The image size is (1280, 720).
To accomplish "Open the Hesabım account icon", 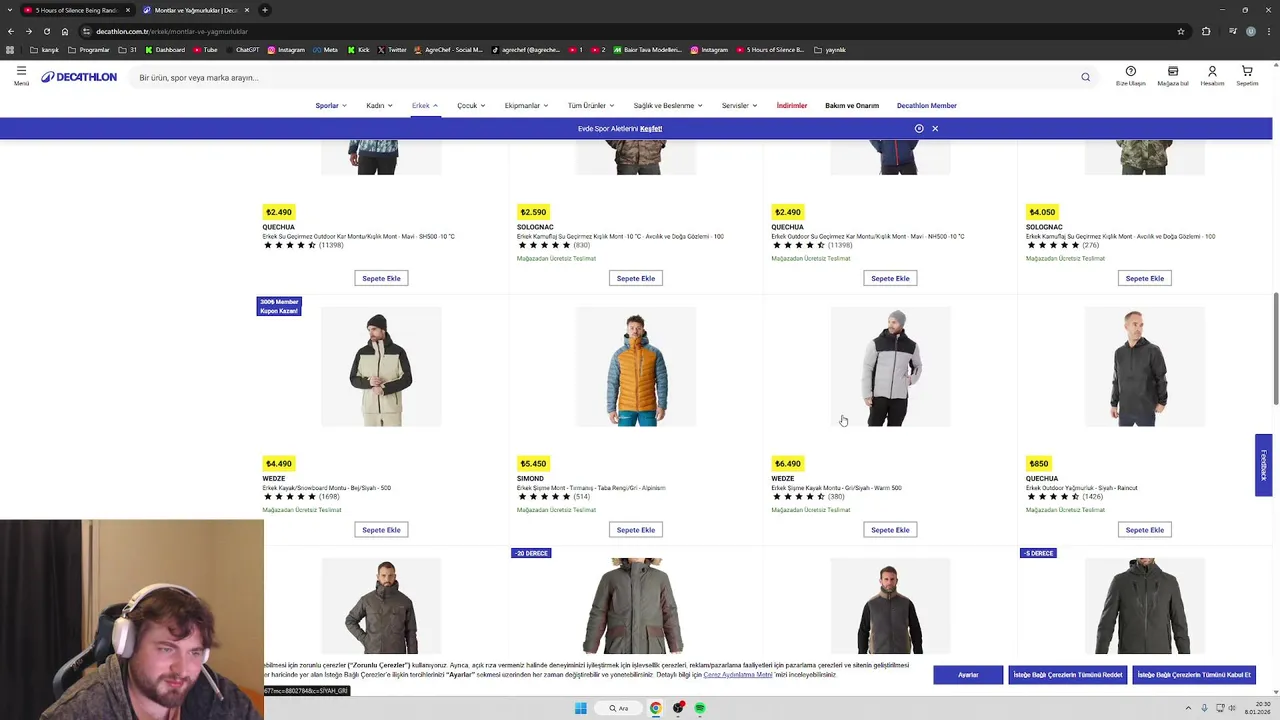I will pos(1212,76).
